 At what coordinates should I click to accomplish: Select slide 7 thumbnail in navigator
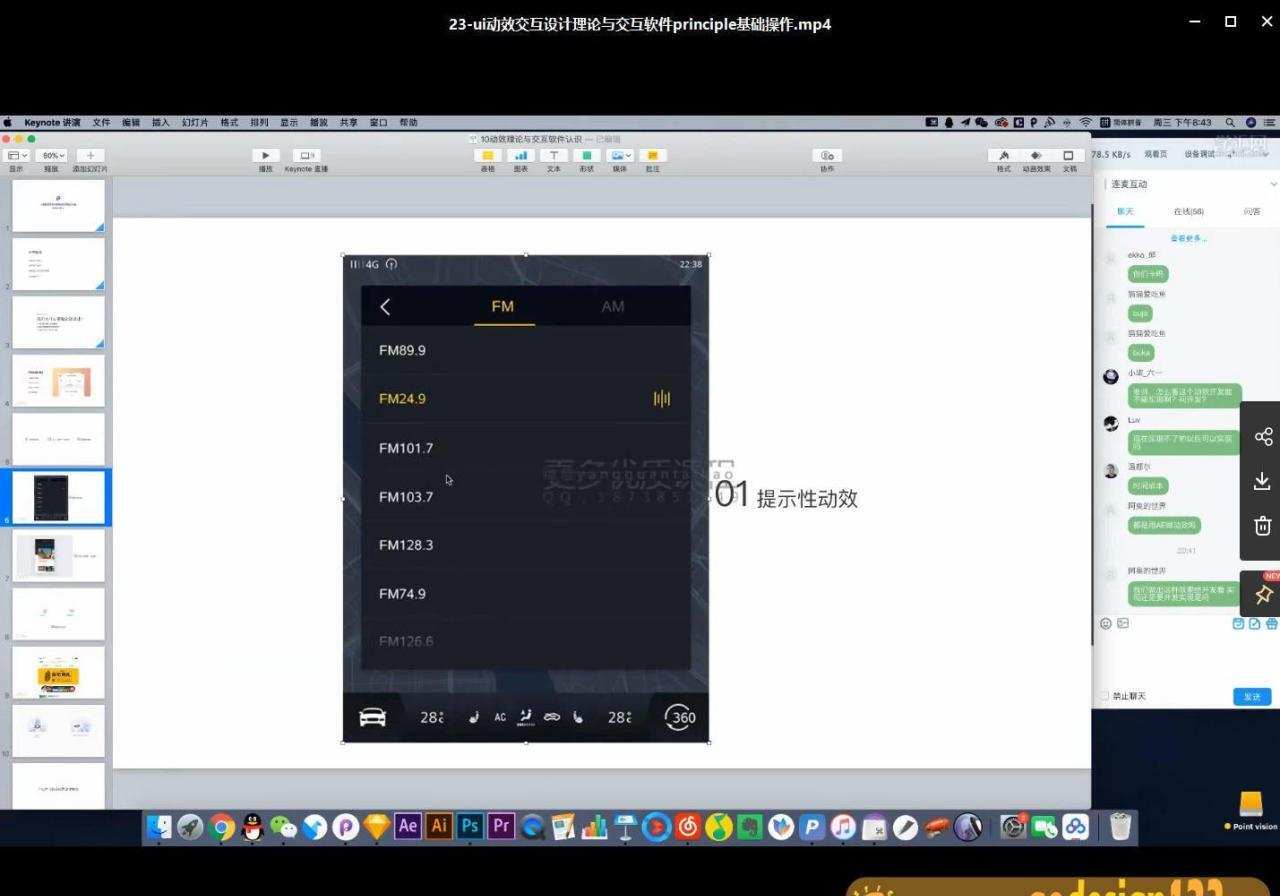coord(58,556)
